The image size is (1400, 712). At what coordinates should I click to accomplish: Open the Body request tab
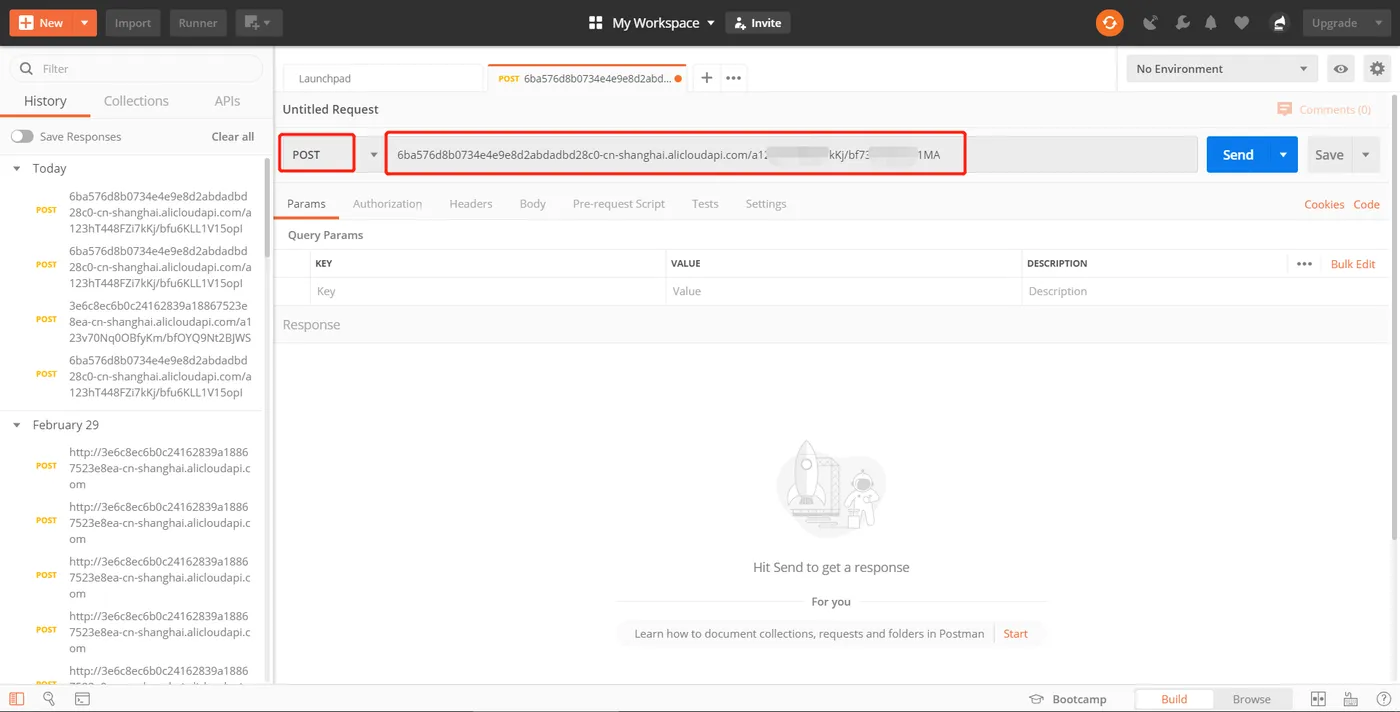coord(533,204)
